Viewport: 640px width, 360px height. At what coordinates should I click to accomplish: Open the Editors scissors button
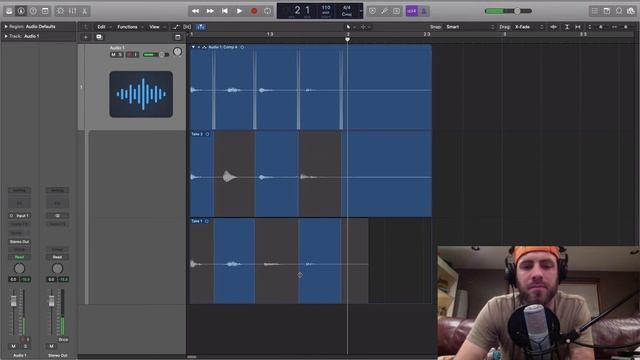pos(84,11)
